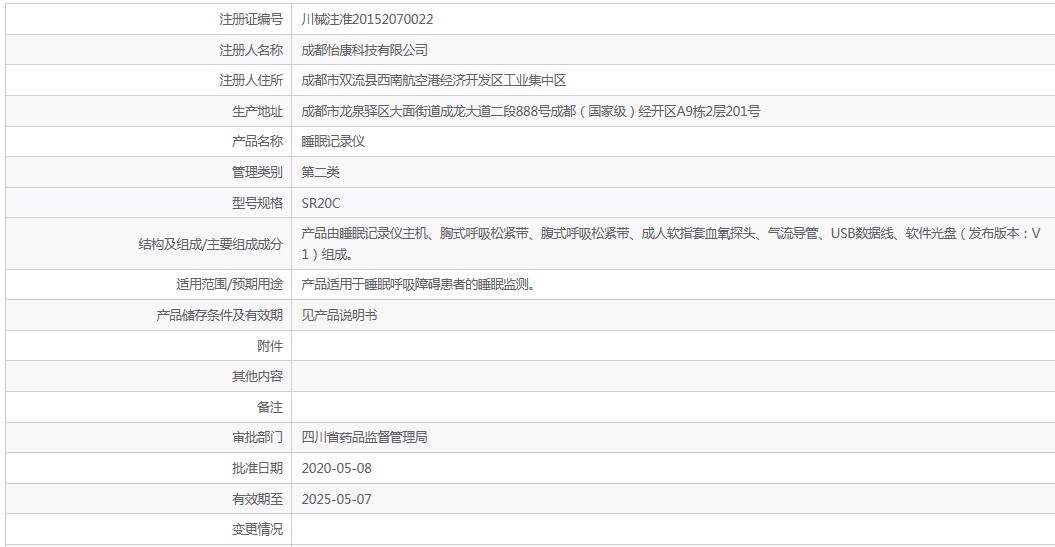Screen dimensions: 1055x547
Task: Select model value SR20C
Action: (321, 203)
